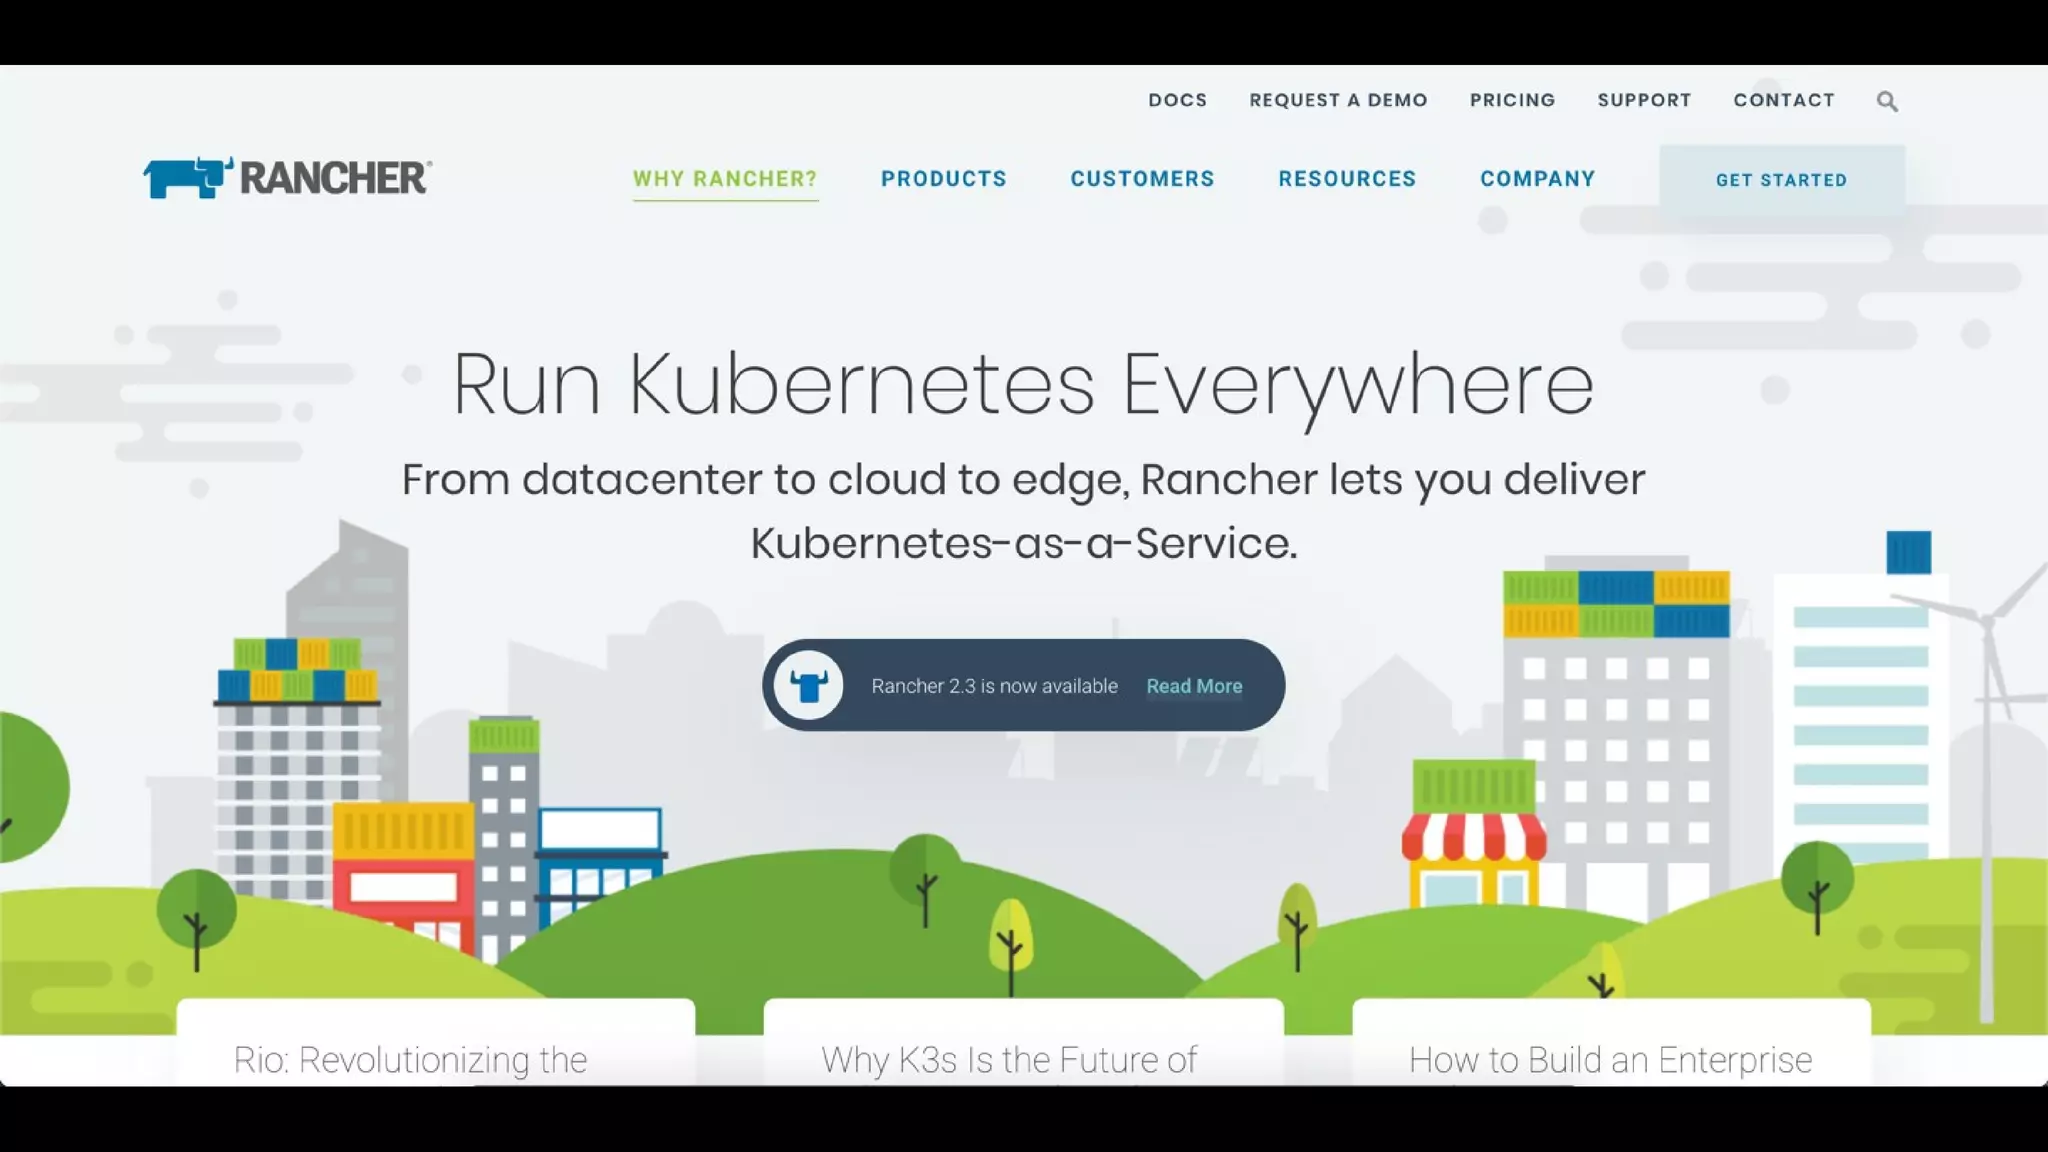Open the Products menu
The image size is (2048, 1152).
[x=943, y=179]
